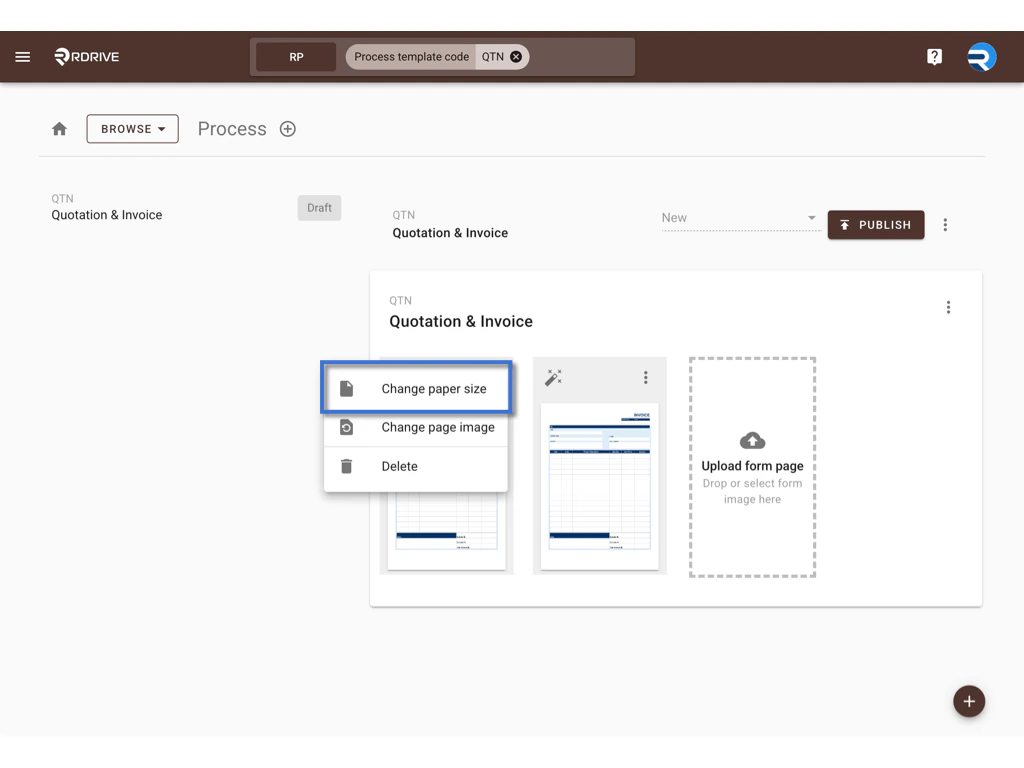Click the magic wand icon on the invoice page
The image size is (1024, 768).
coord(554,378)
